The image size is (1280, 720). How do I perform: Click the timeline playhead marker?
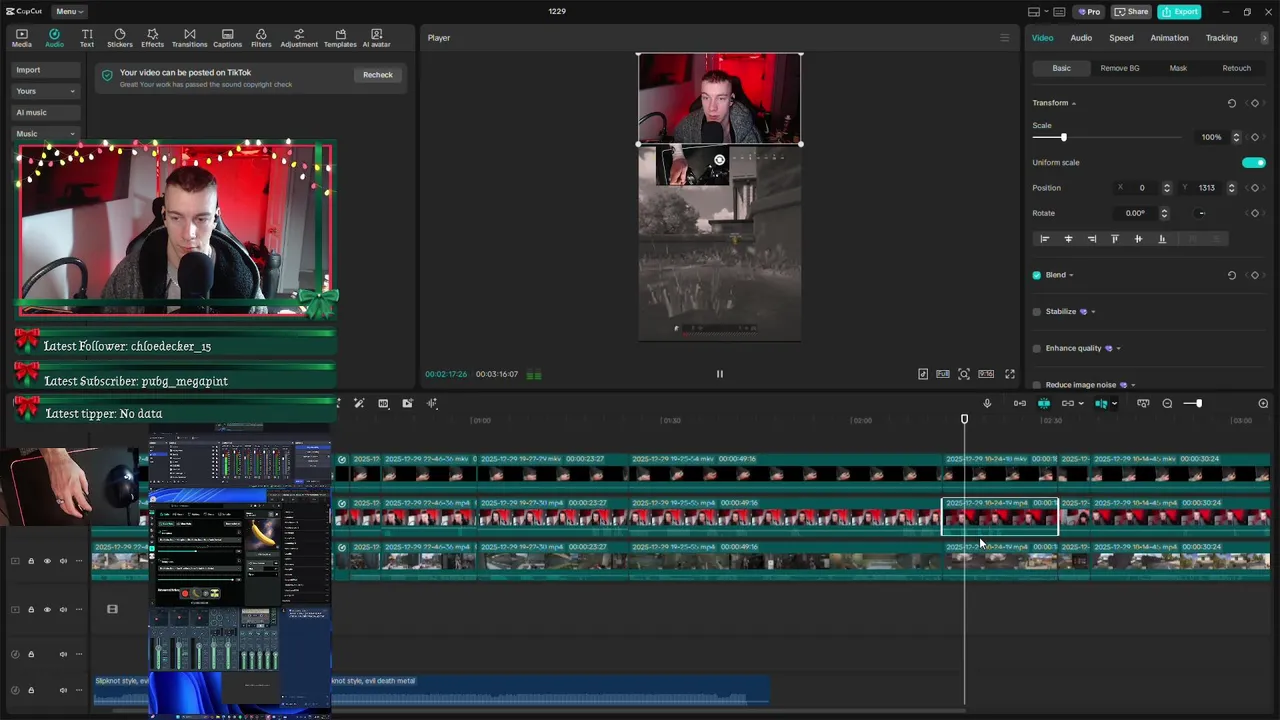tap(965, 420)
